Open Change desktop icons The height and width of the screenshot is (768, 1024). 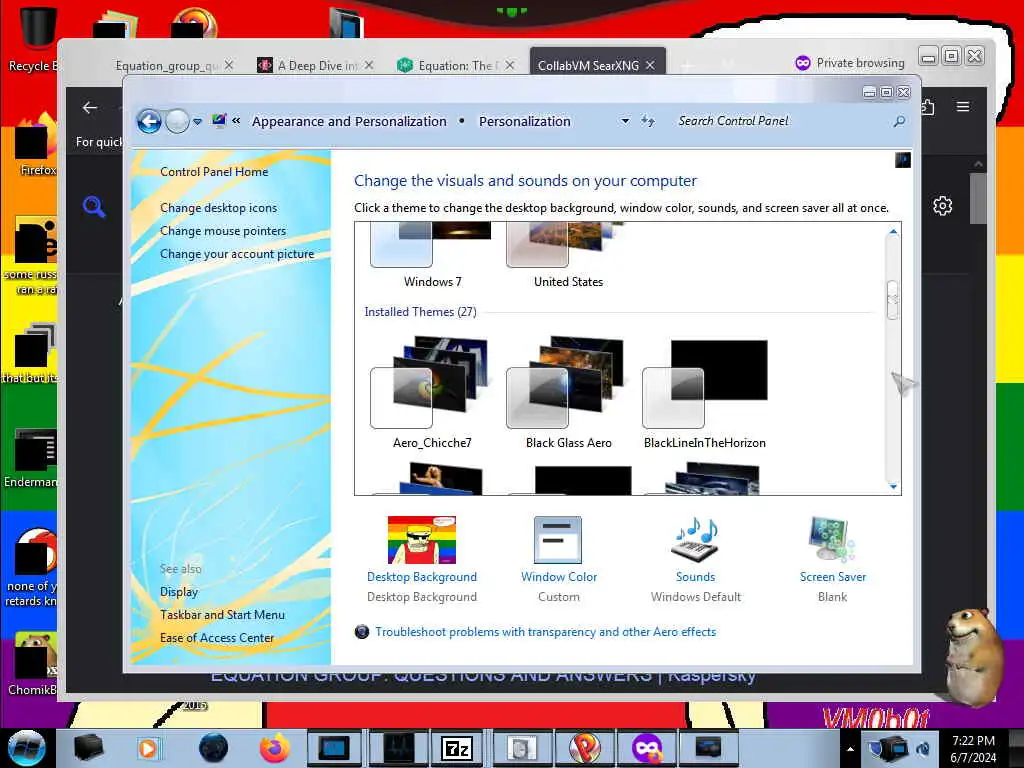[x=218, y=208]
